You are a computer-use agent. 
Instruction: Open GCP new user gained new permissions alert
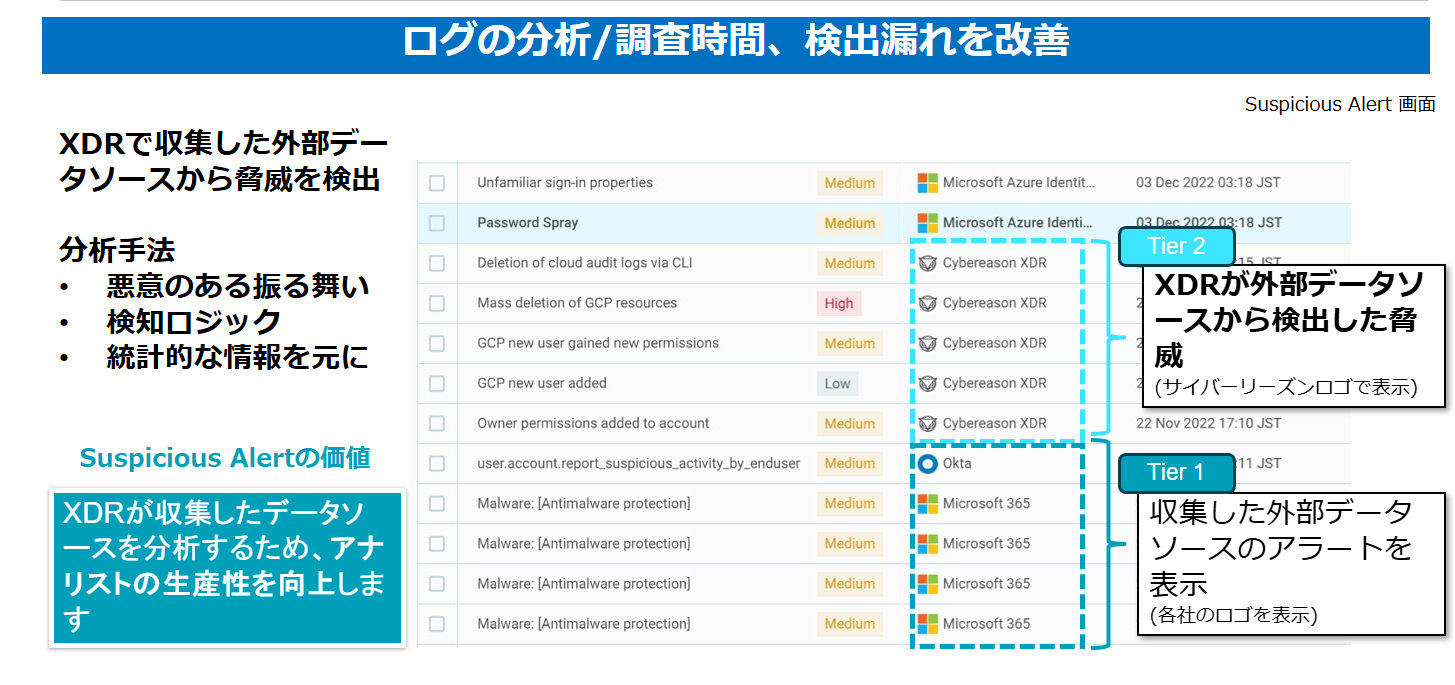click(598, 343)
